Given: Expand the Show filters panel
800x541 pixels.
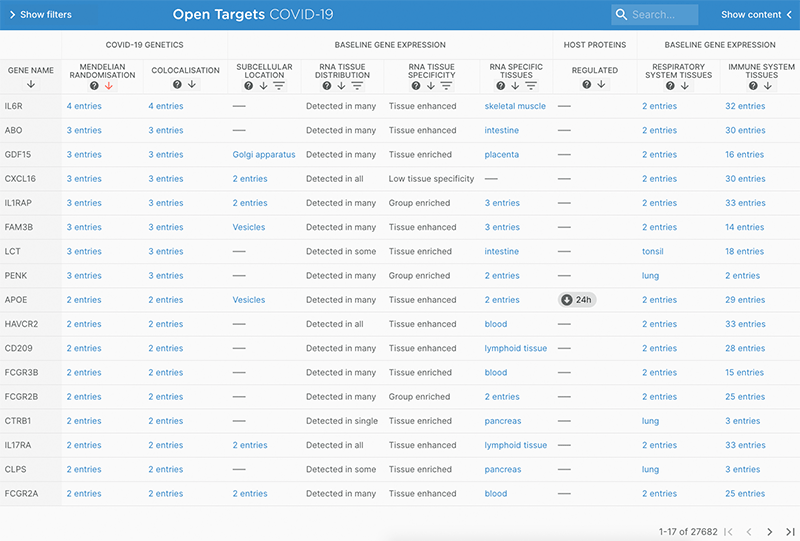Looking at the screenshot, I should click(41, 14).
